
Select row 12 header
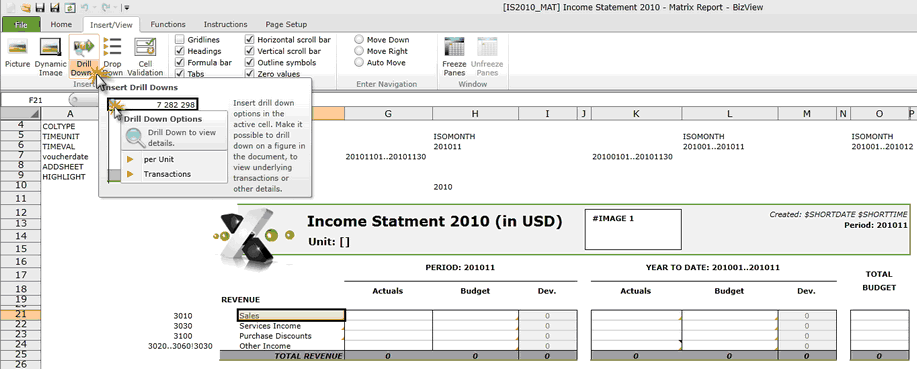point(20,212)
